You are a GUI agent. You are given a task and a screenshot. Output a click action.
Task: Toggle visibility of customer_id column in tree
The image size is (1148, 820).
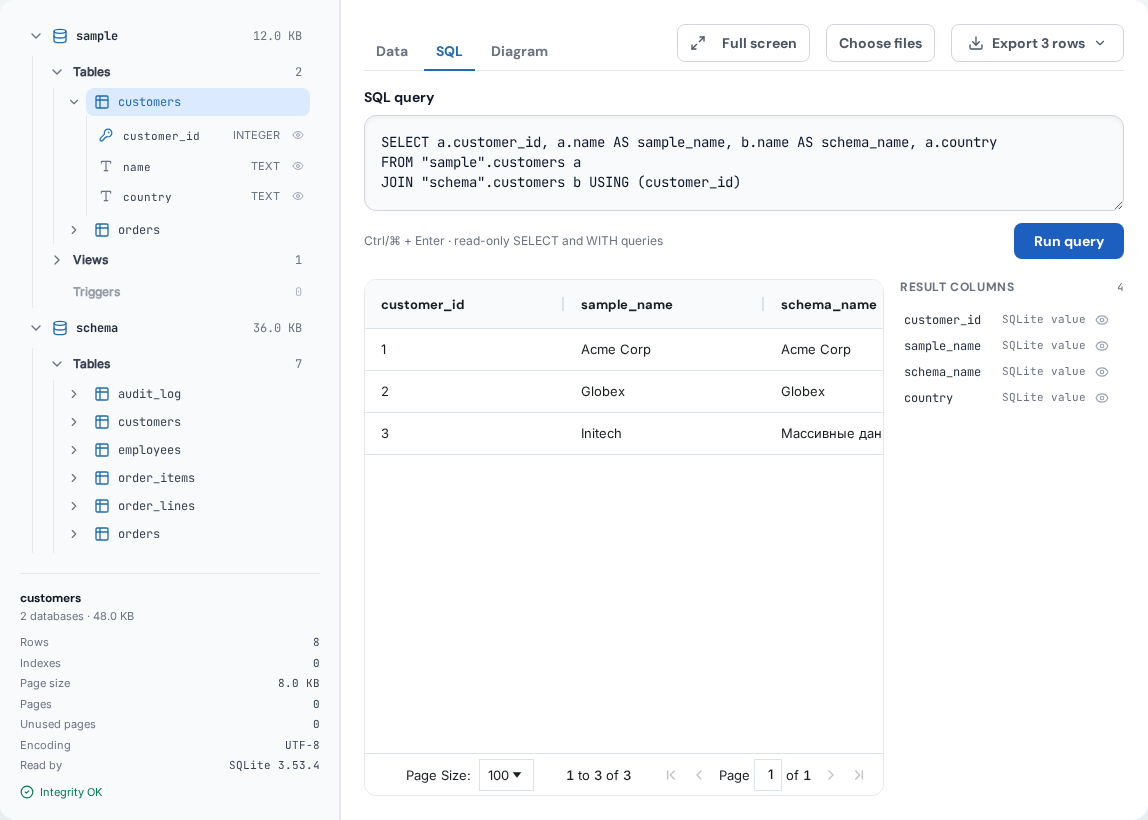click(298, 135)
